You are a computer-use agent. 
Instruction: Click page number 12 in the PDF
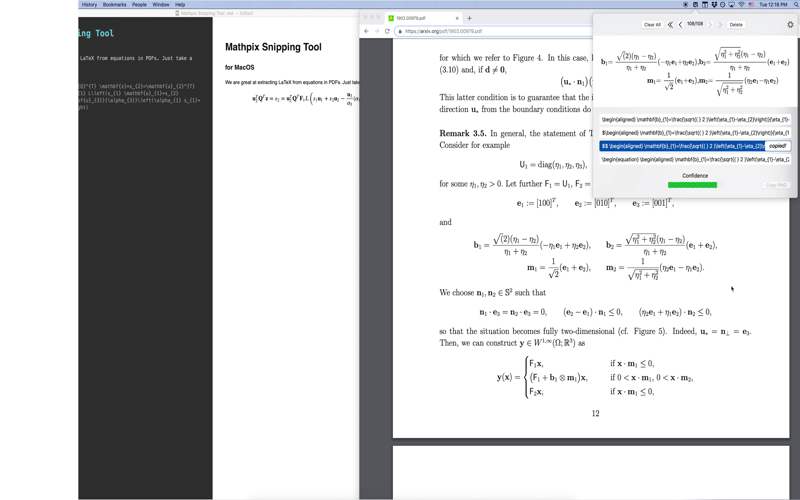click(x=595, y=413)
